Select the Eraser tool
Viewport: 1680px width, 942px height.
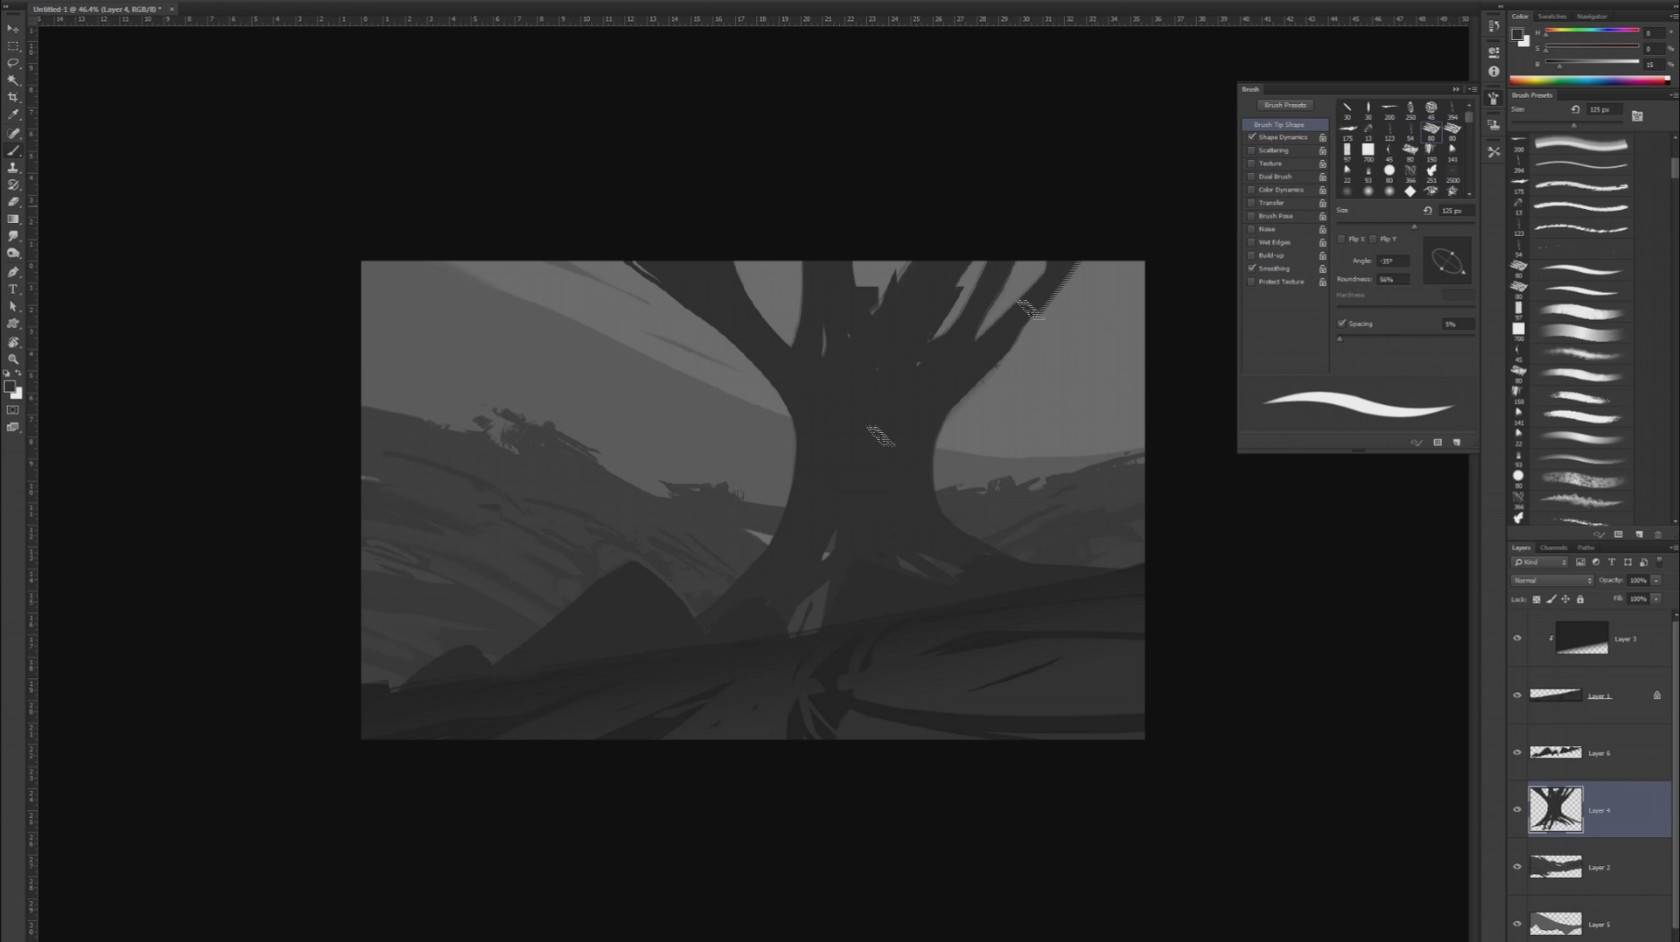point(13,201)
